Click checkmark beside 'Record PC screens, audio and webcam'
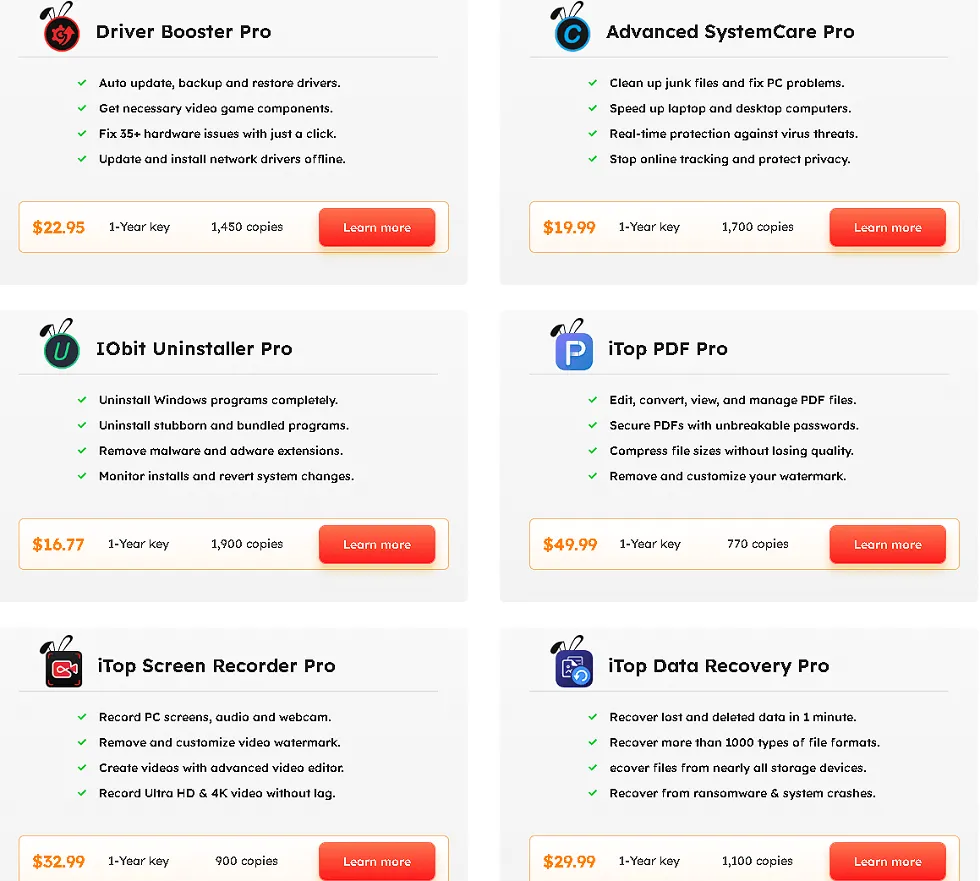The width and height of the screenshot is (980, 881). click(82, 717)
